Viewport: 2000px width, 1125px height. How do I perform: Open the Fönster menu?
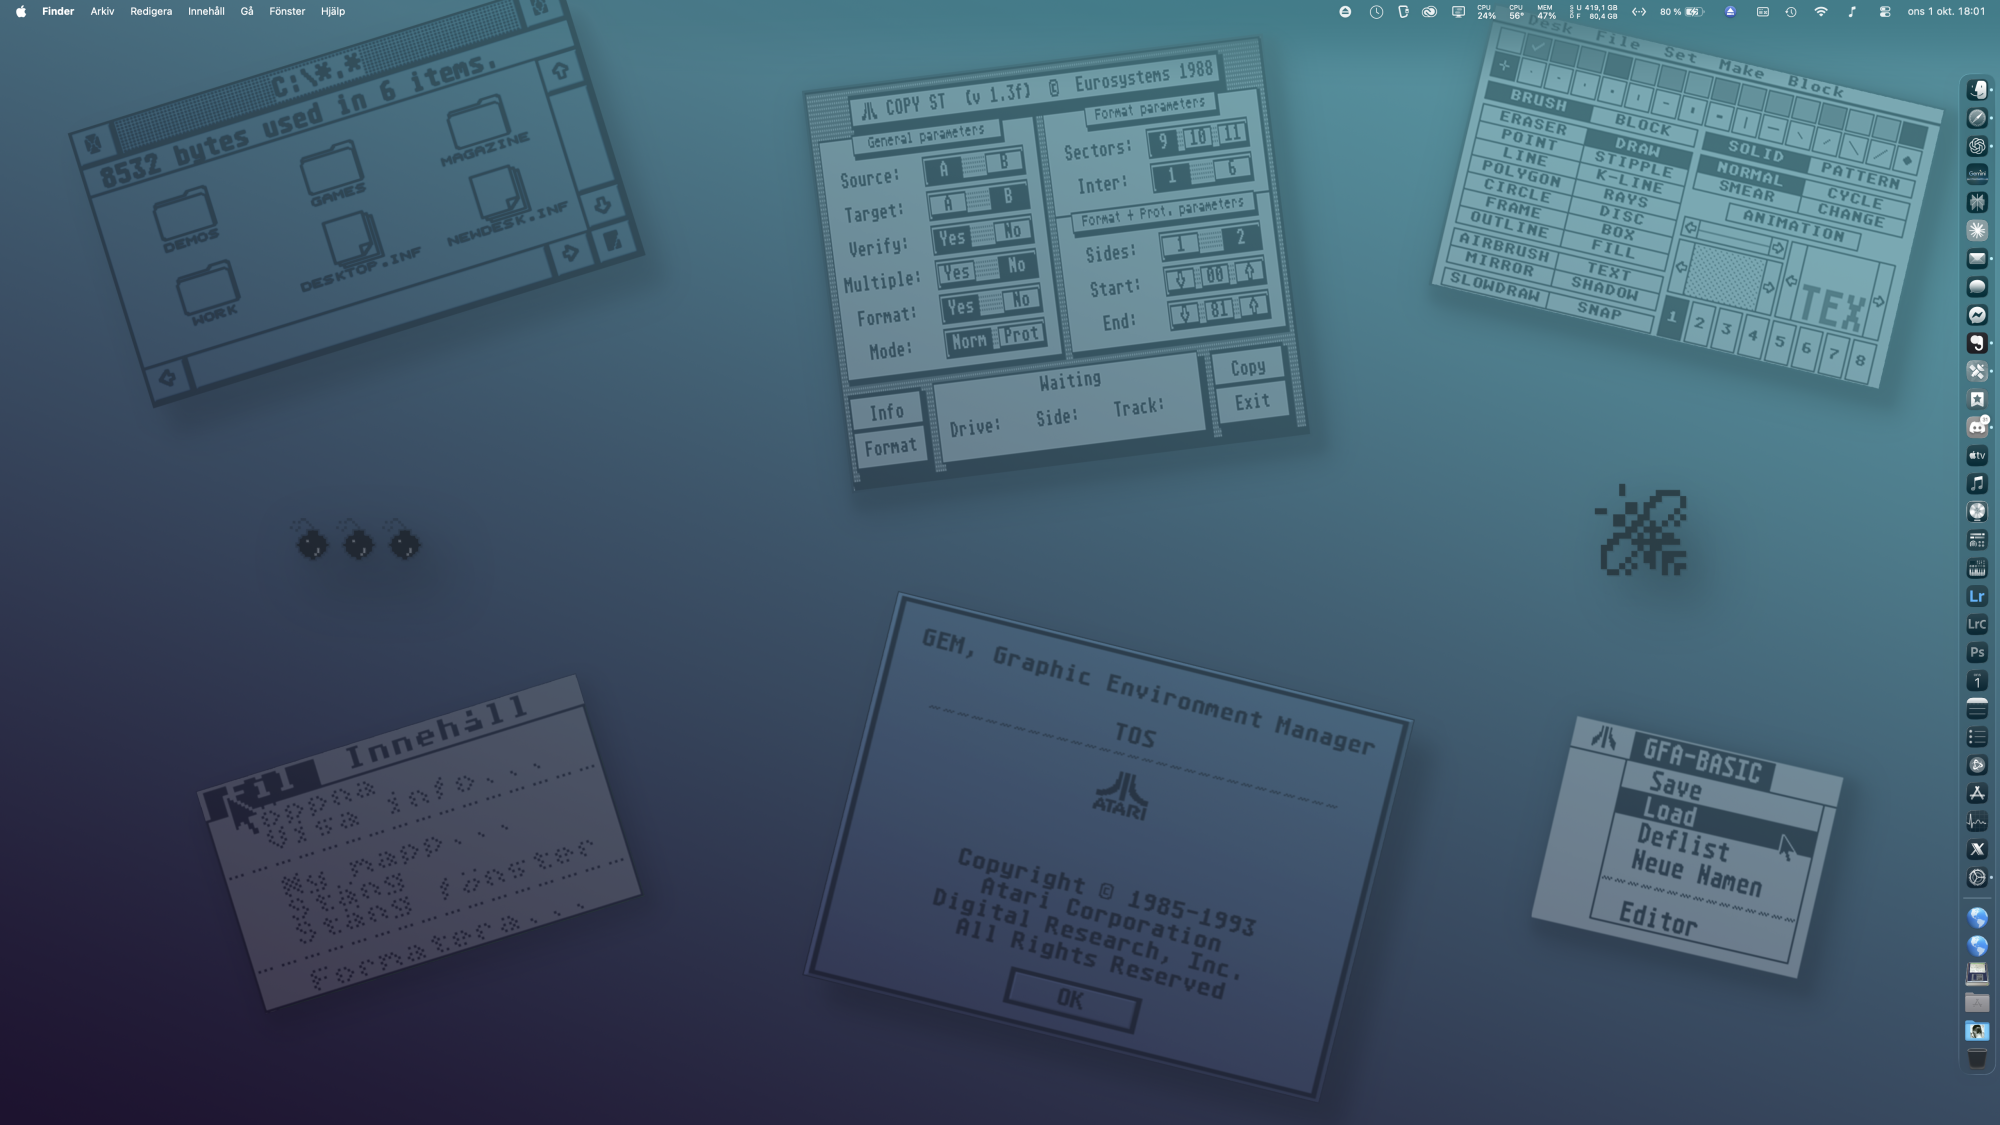tap(287, 12)
